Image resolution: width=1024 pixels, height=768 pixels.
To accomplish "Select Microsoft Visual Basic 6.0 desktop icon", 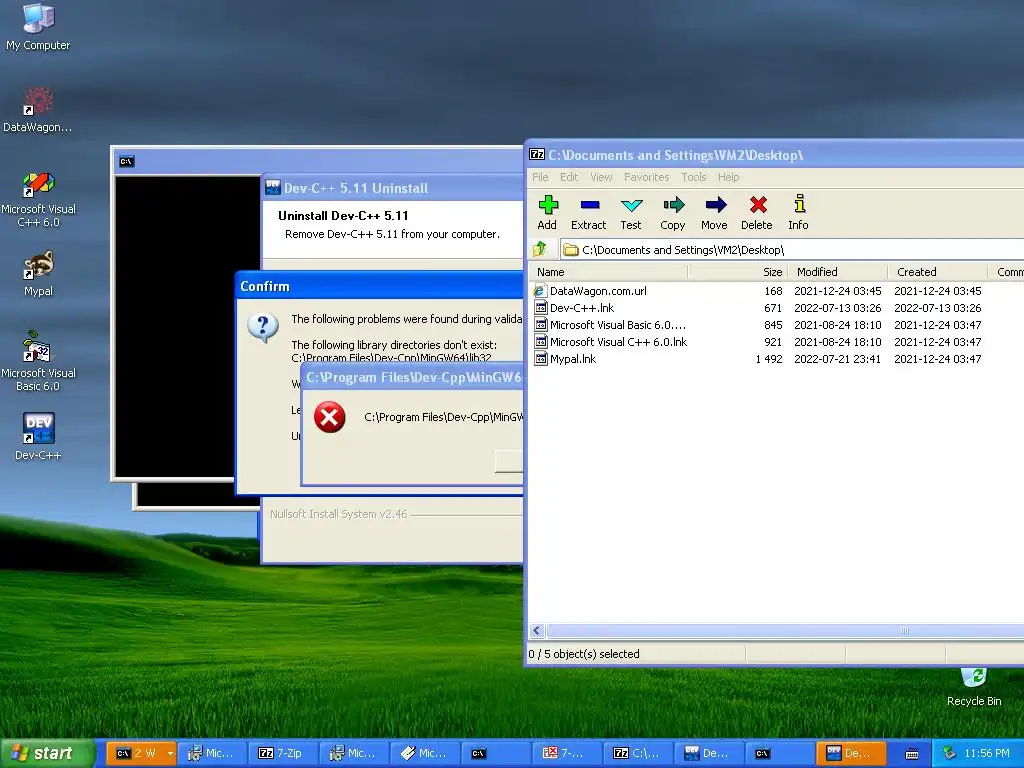I will coord(38,362).
